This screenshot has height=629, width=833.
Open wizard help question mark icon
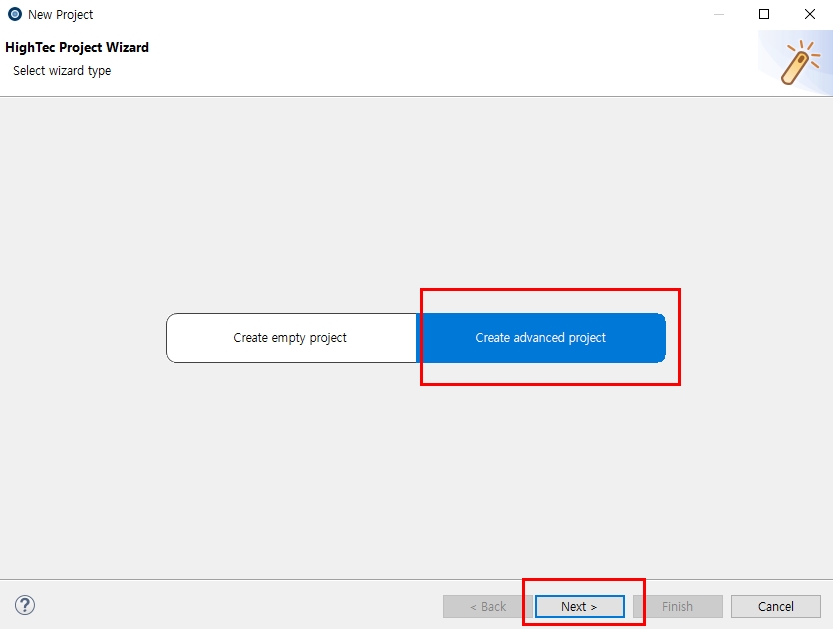25,605
